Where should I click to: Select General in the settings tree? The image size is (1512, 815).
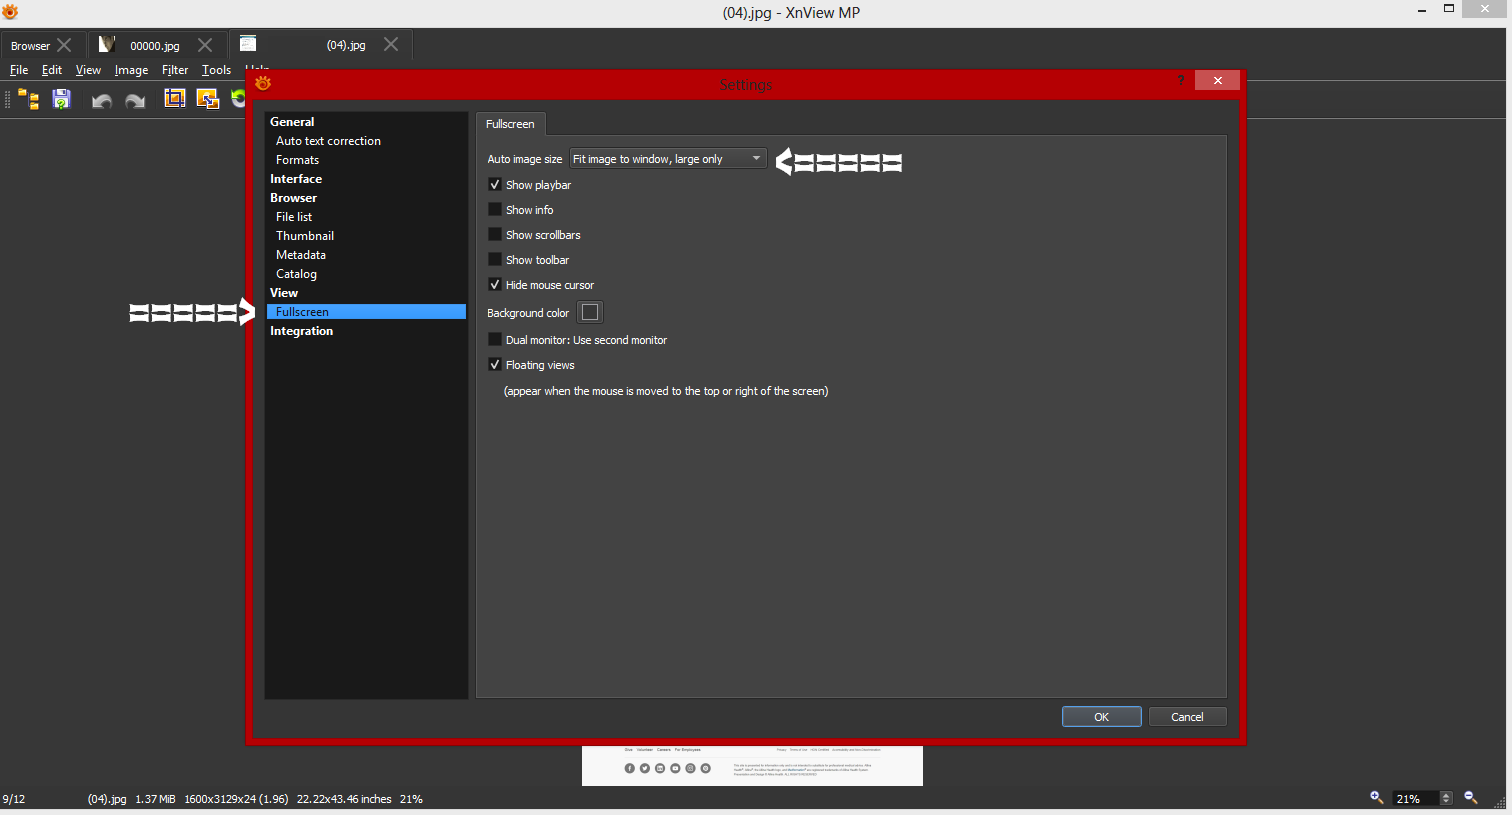(x=292, y=122)
